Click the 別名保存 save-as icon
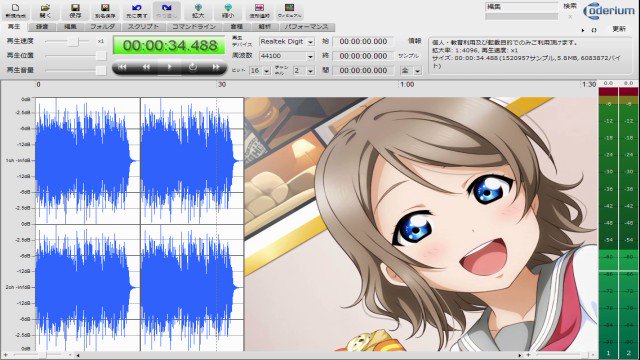The height and width of the screenshot is (360, 640). click(x=105, y=11)
